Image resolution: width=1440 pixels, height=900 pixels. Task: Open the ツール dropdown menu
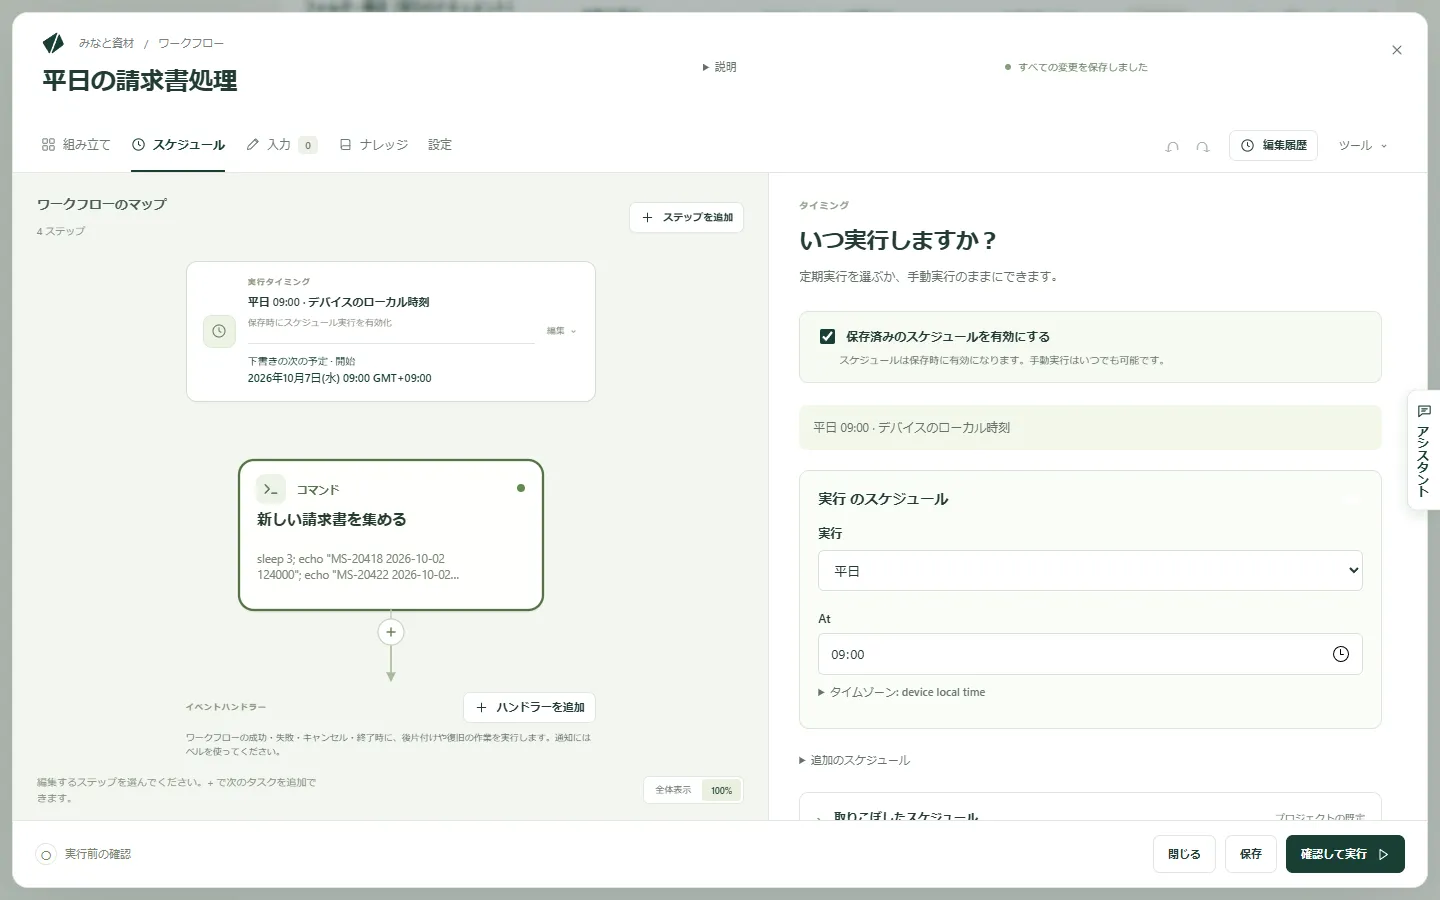point(1363,146)
